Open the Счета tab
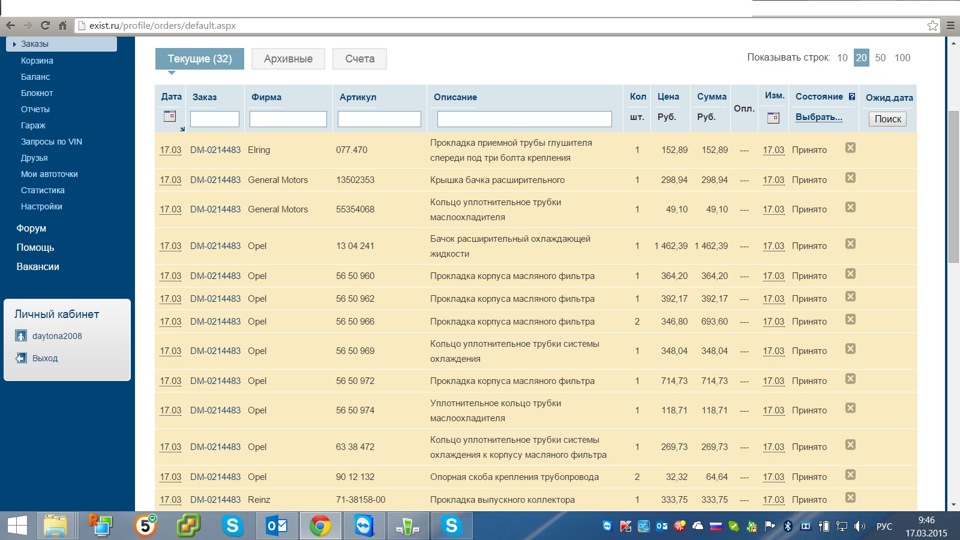960x540 pixels. pyautogui.click(x=359, y=59)
